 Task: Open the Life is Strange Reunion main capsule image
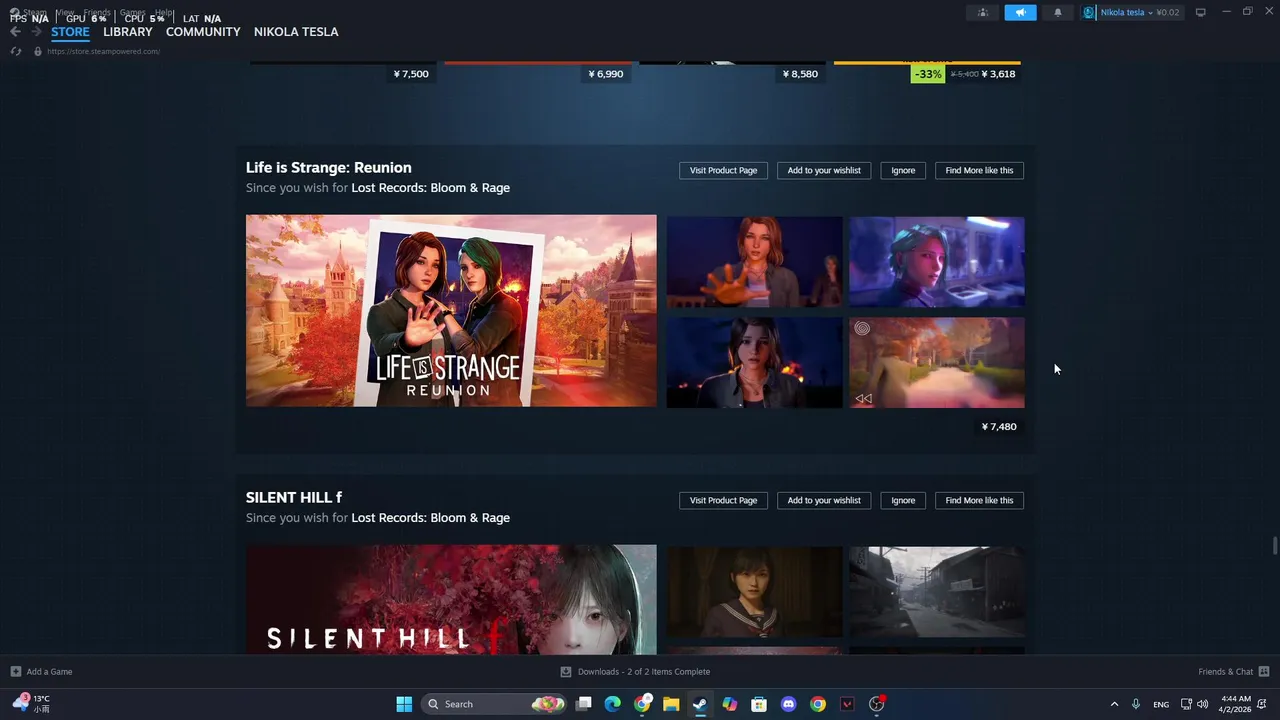[x=451, y=311]
